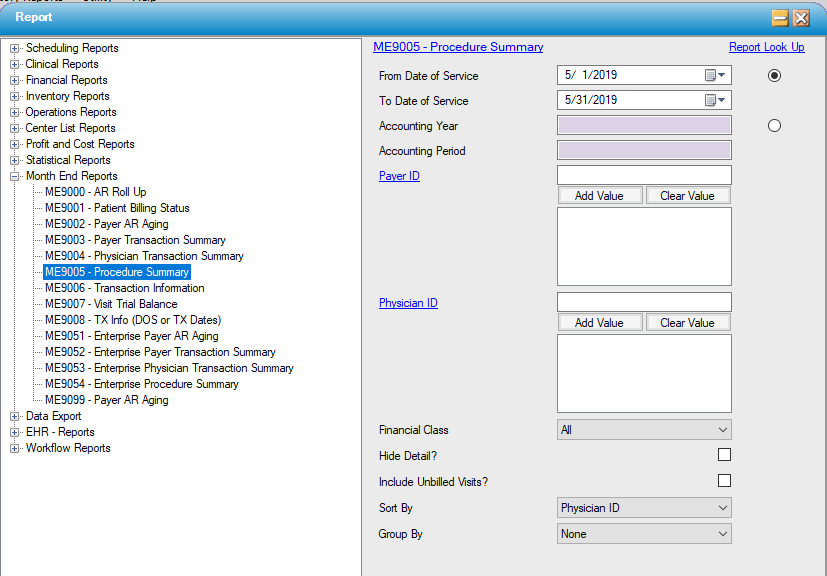Click Clear Value under Physician ID

coord(687,323)
